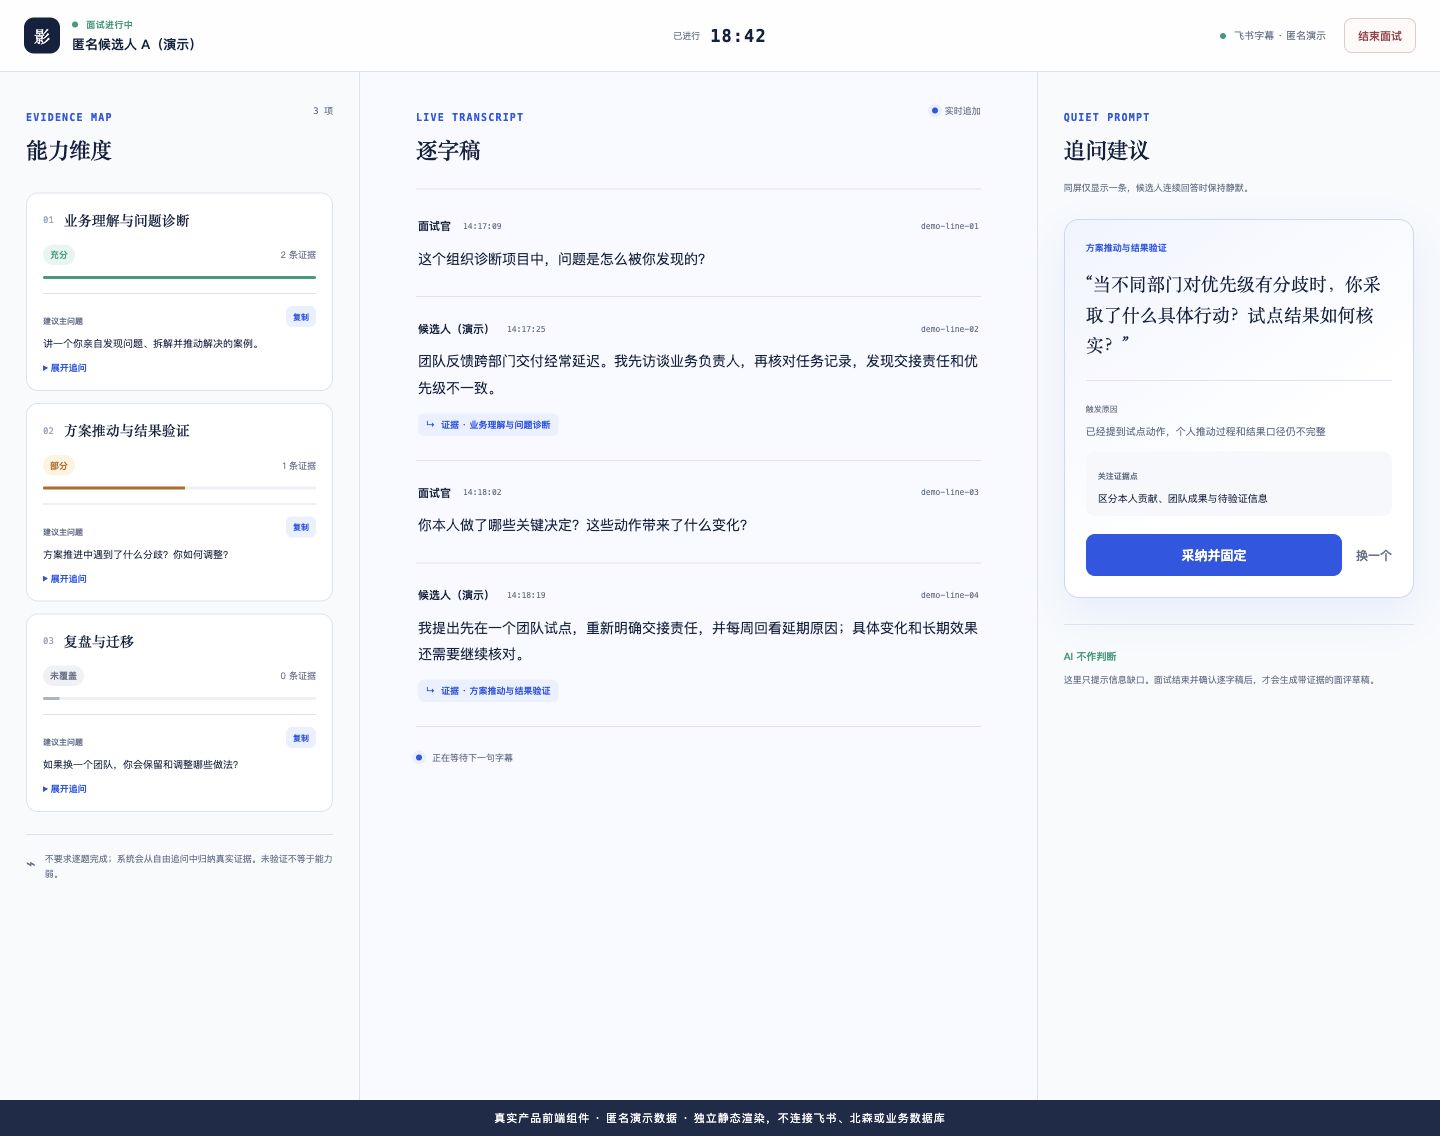Swap the prompt with 换一个
Screen dimensions: 1440x1136
1373,555
